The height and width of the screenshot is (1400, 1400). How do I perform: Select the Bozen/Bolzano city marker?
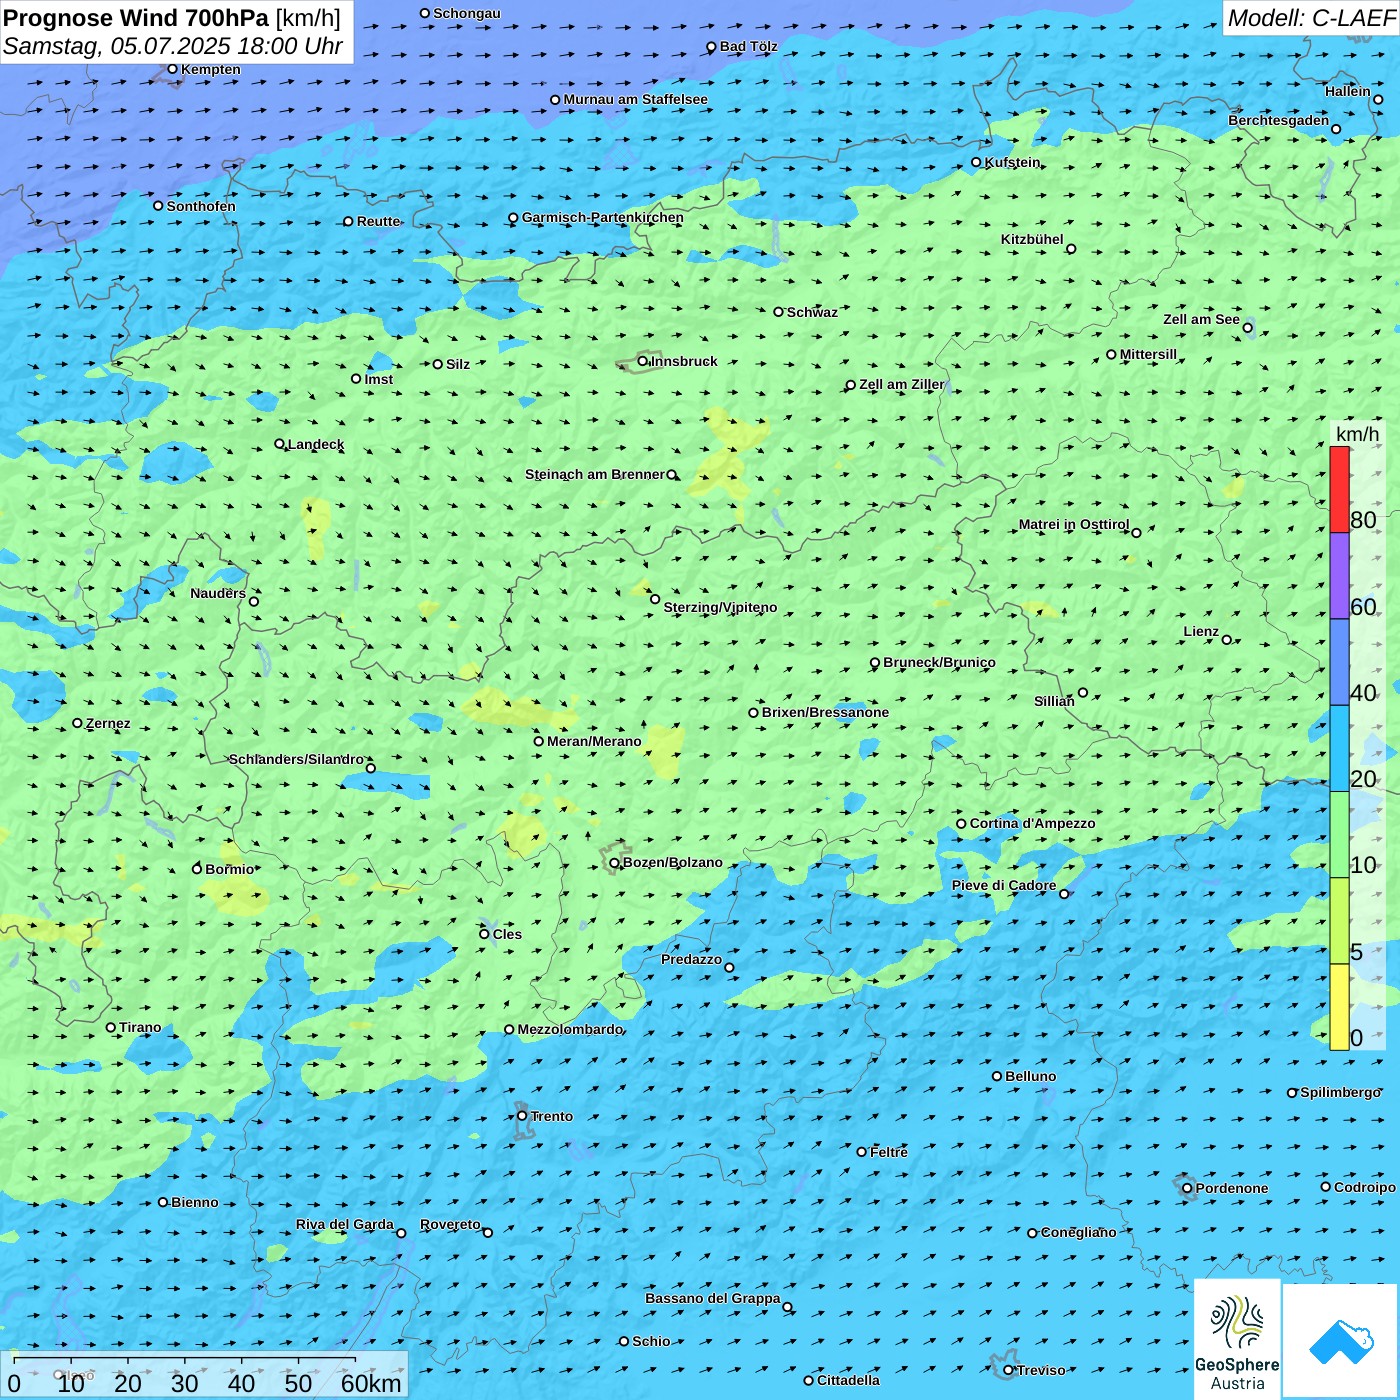pyautogui.click(x=614, y=863)
